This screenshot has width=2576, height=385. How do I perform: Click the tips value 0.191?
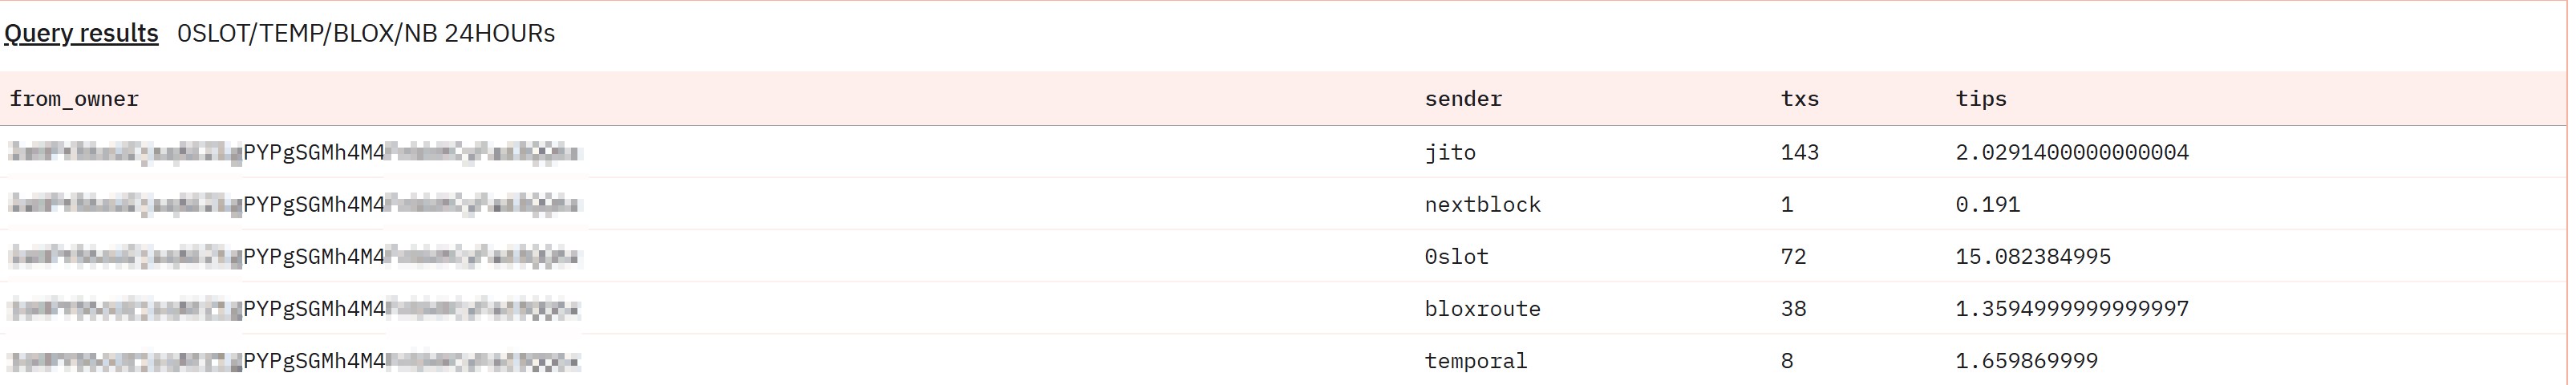pos(1987,204)
